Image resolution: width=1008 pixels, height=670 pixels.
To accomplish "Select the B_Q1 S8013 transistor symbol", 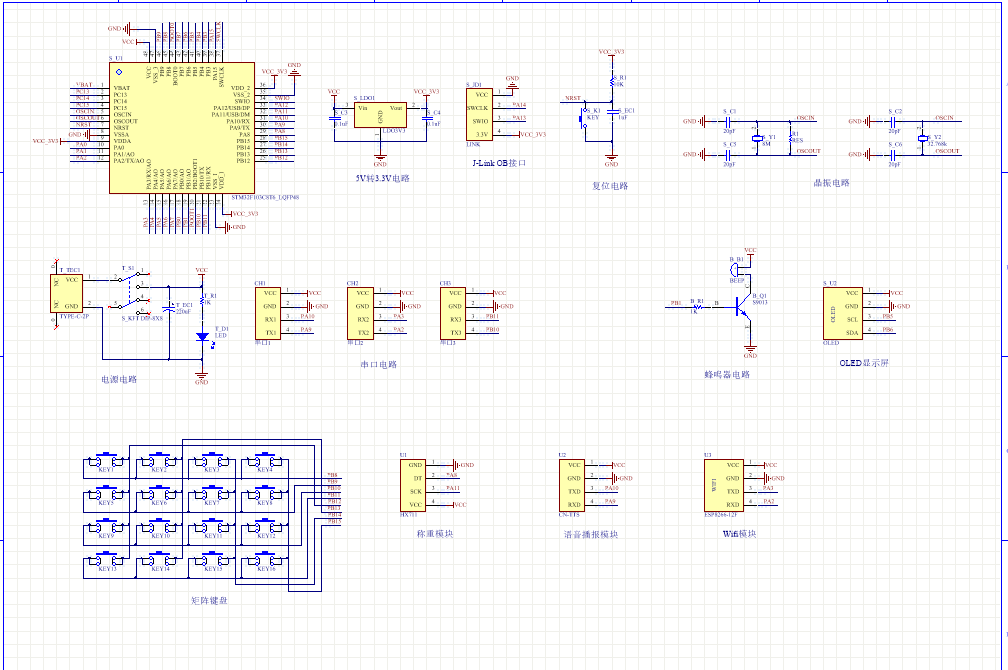I will (741, 307).
